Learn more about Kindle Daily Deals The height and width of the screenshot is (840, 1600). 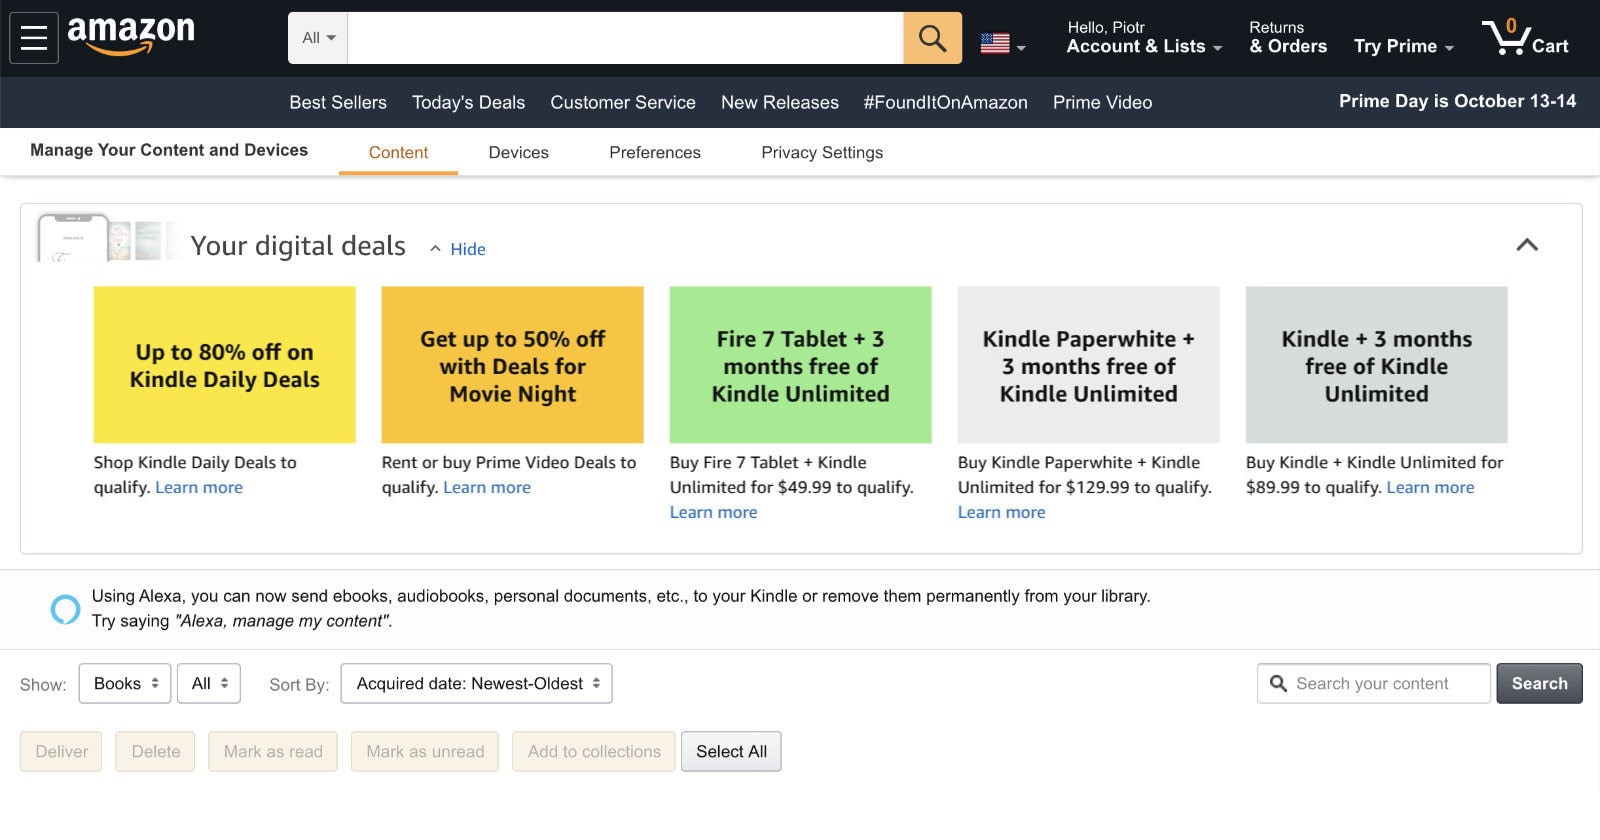point(198,487)
